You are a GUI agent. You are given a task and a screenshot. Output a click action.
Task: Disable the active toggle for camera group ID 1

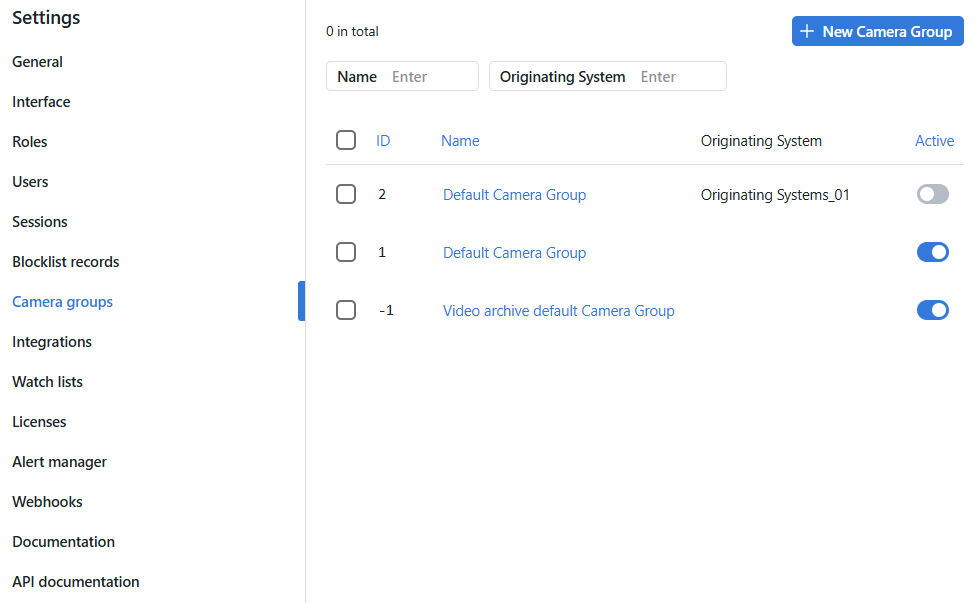click(932, 253)
